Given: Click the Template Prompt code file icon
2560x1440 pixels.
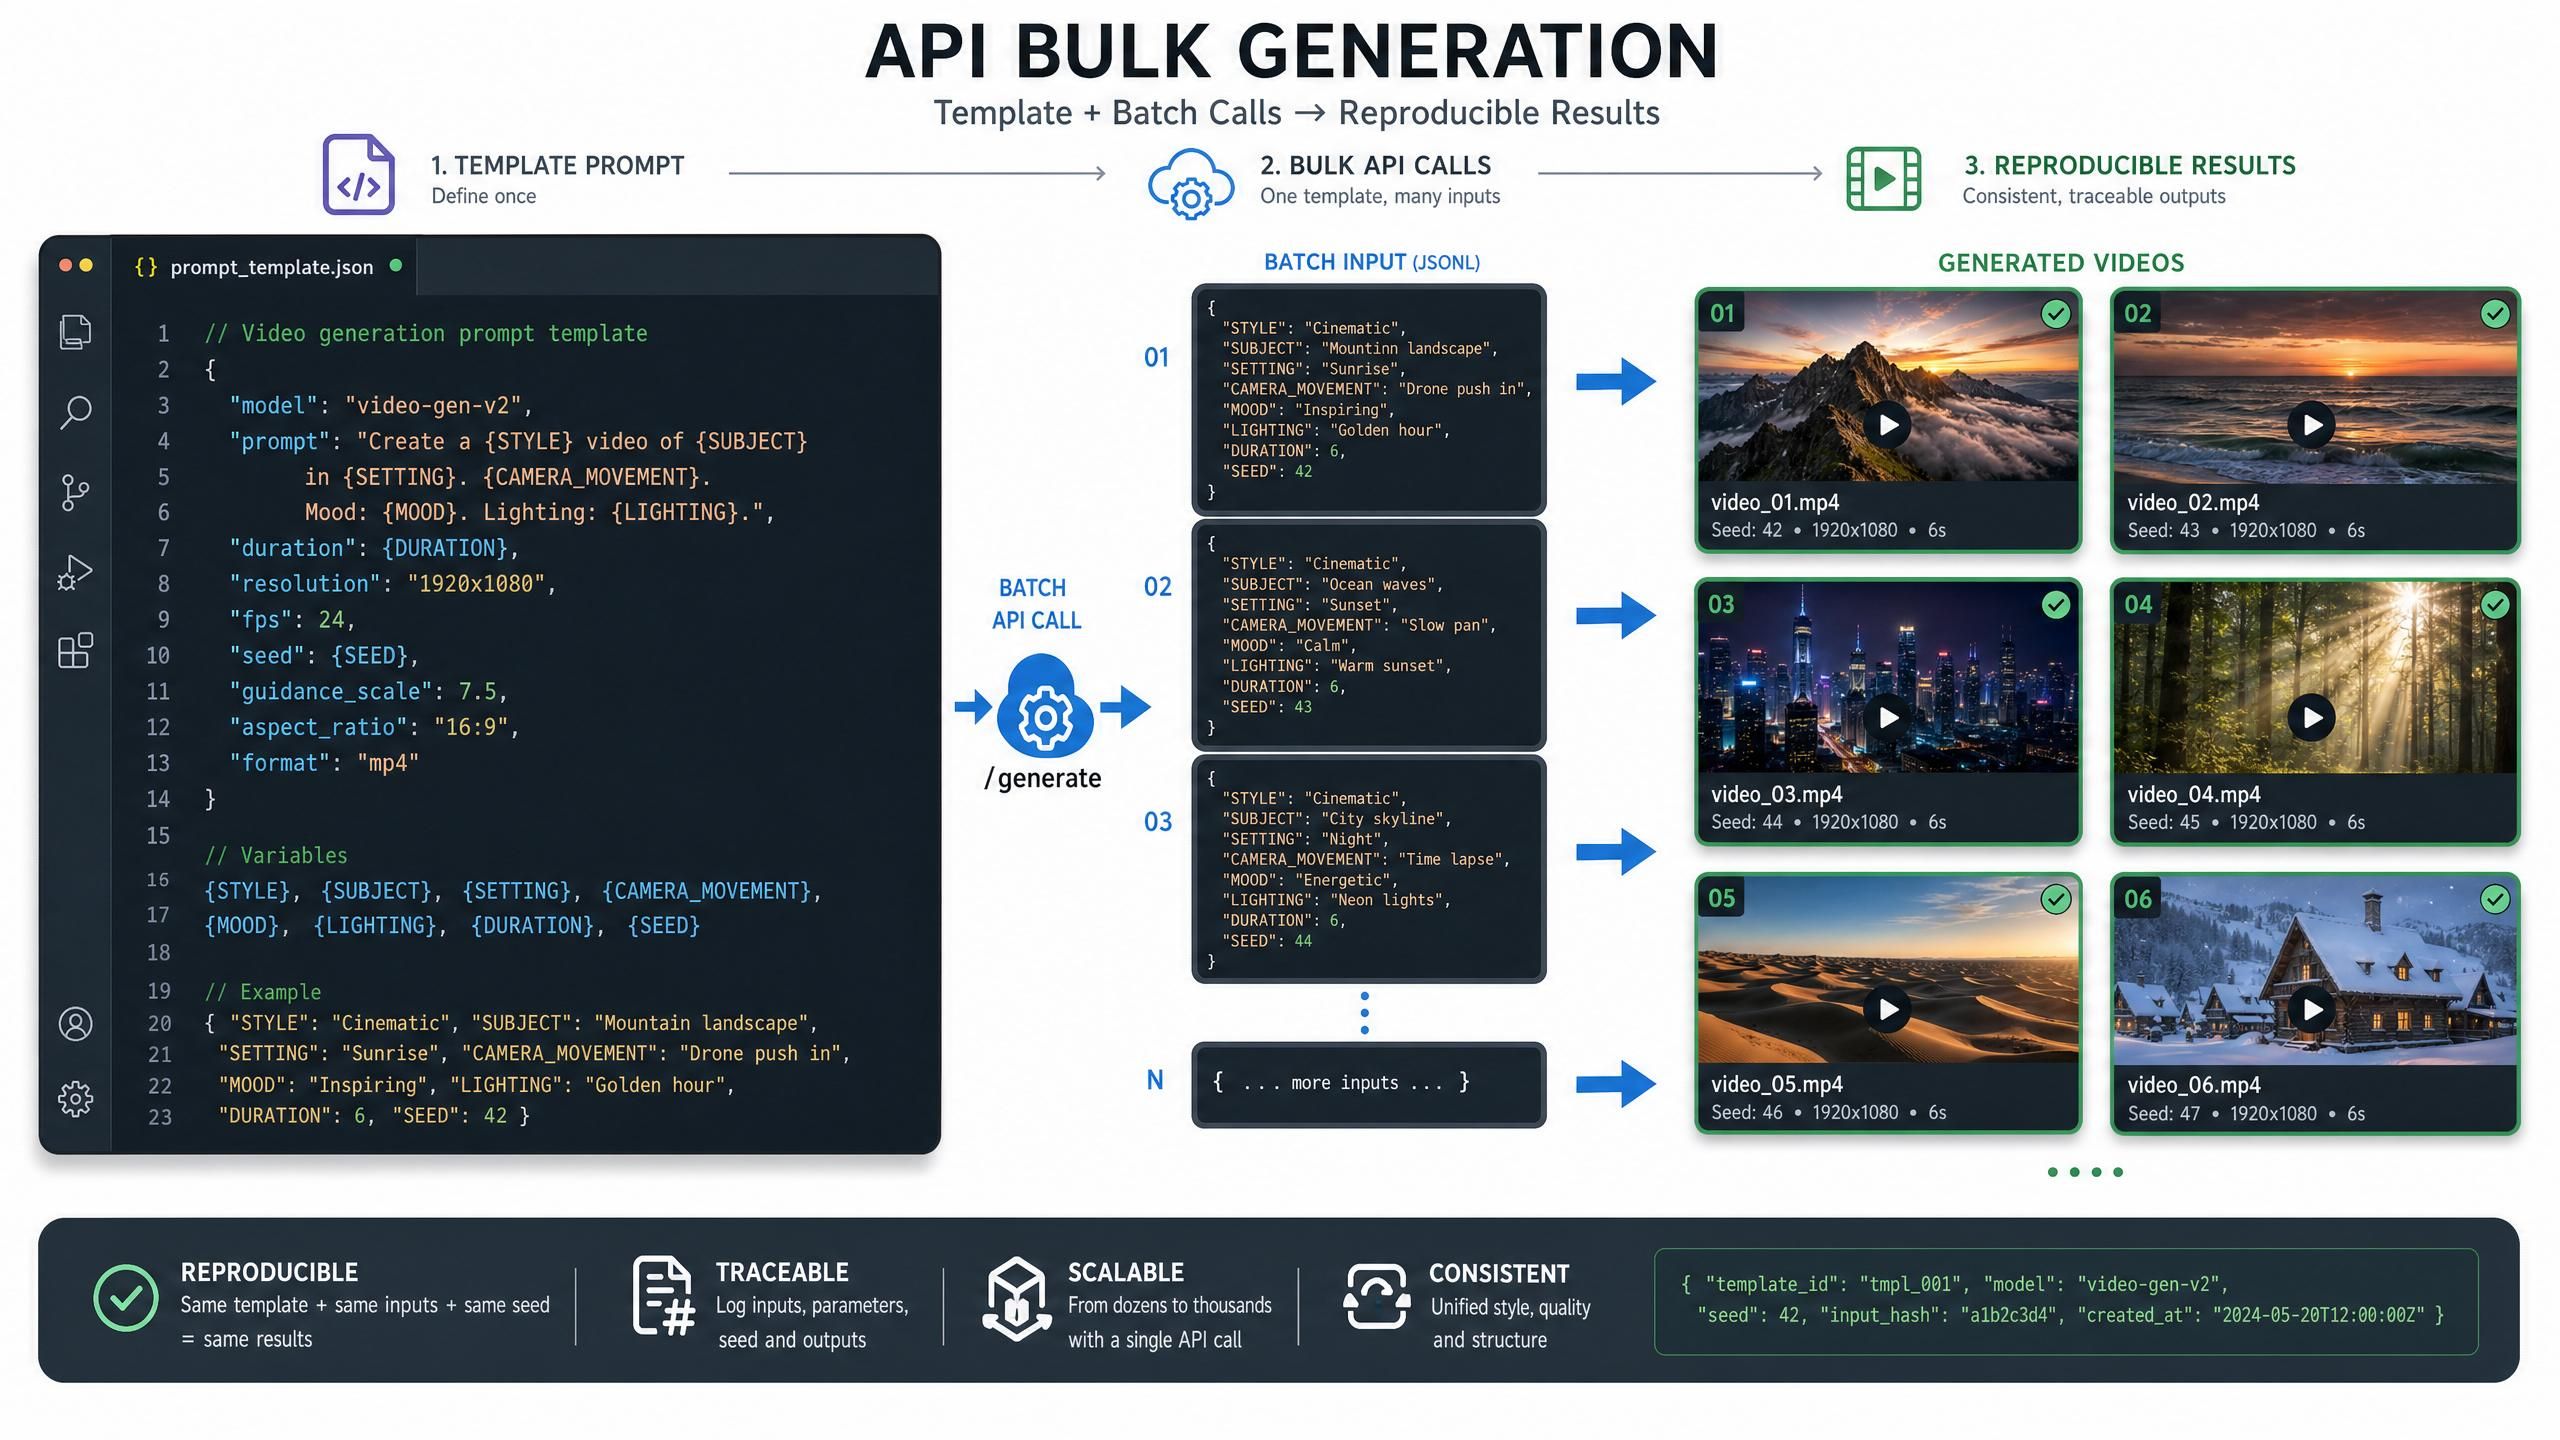Looking at the screenshot, I should pyautogui.click(x=358, y=174).
